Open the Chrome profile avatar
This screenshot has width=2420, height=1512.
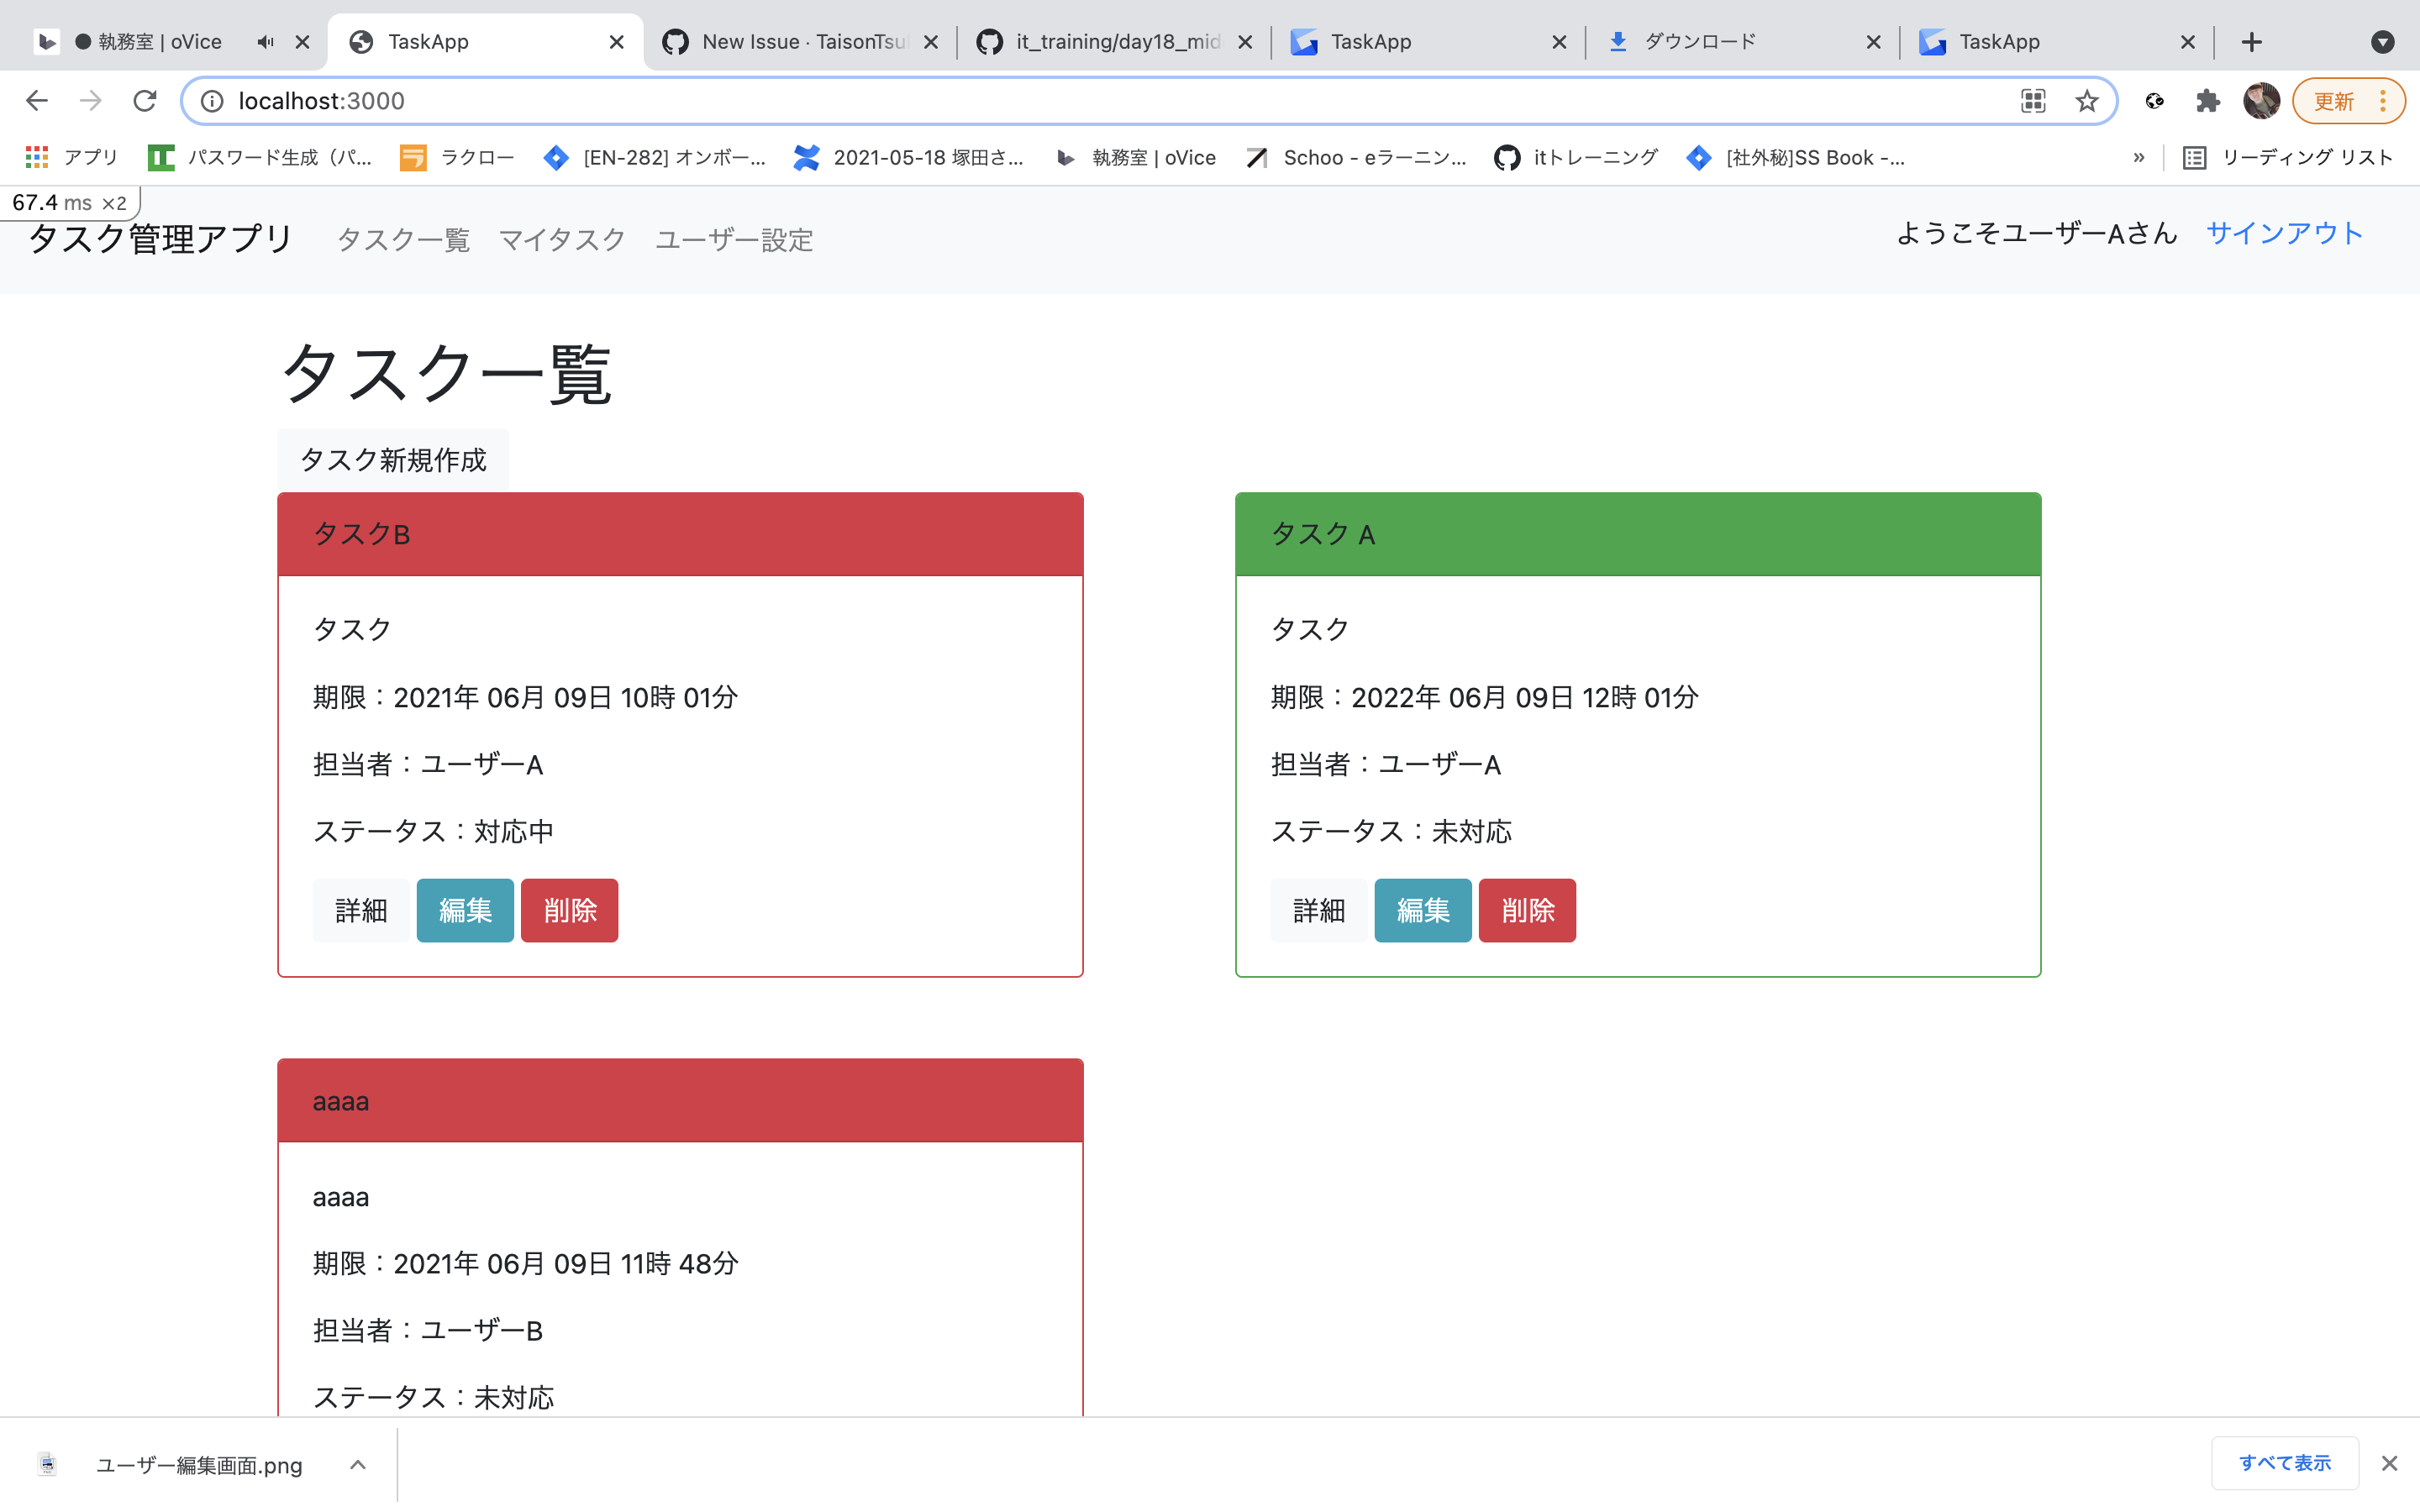tap(2260, 101)
